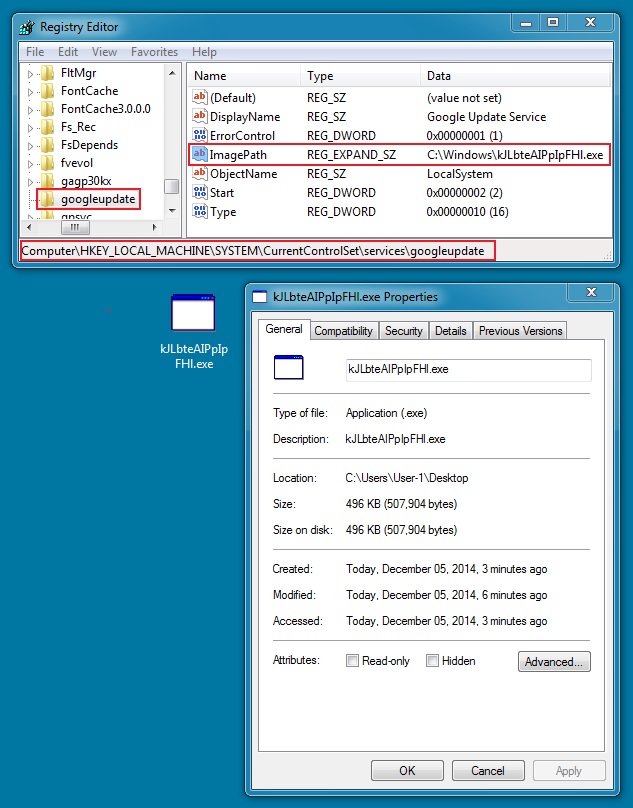
Task: Click the gagp30kx folder icon
Action: [x=47, y=181]
